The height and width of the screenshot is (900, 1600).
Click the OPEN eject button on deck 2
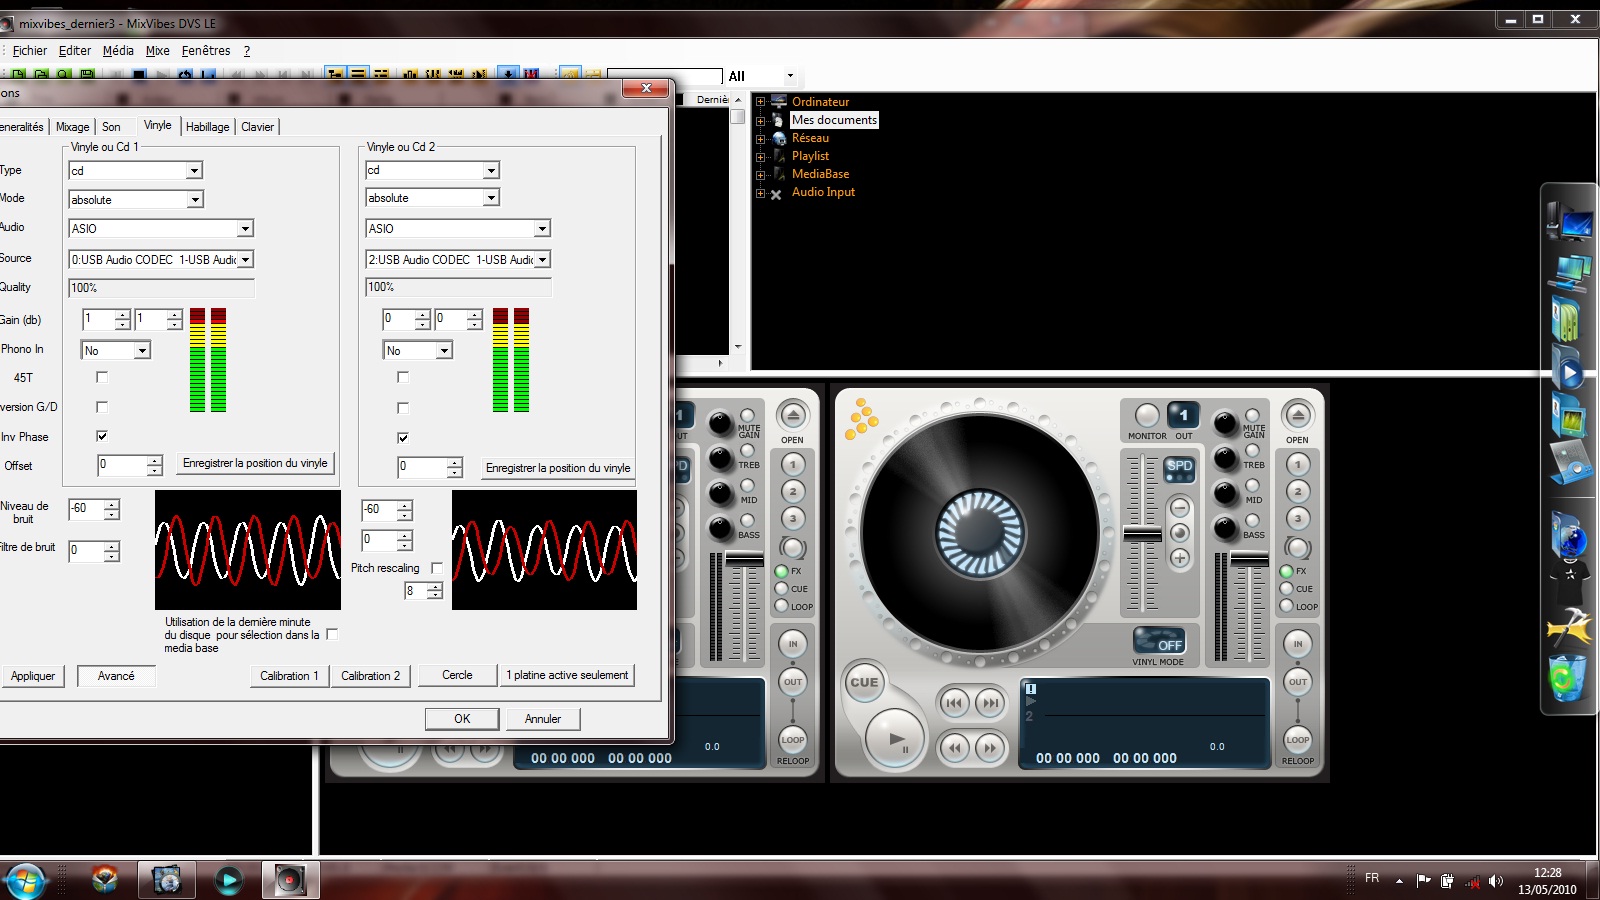[1297, 415]
